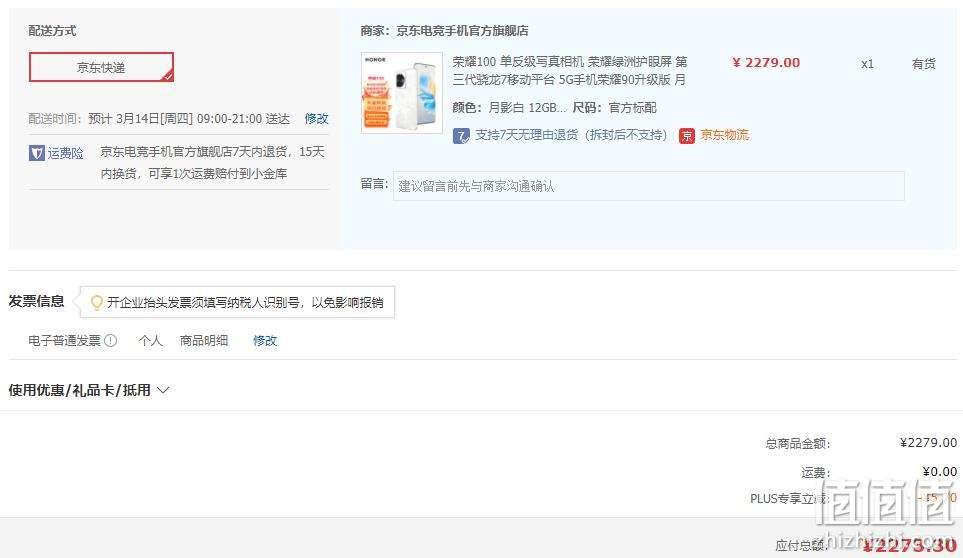Click the 电子普通发票 text
Screen dimensions: 963x558
click(x=64, y=340)
